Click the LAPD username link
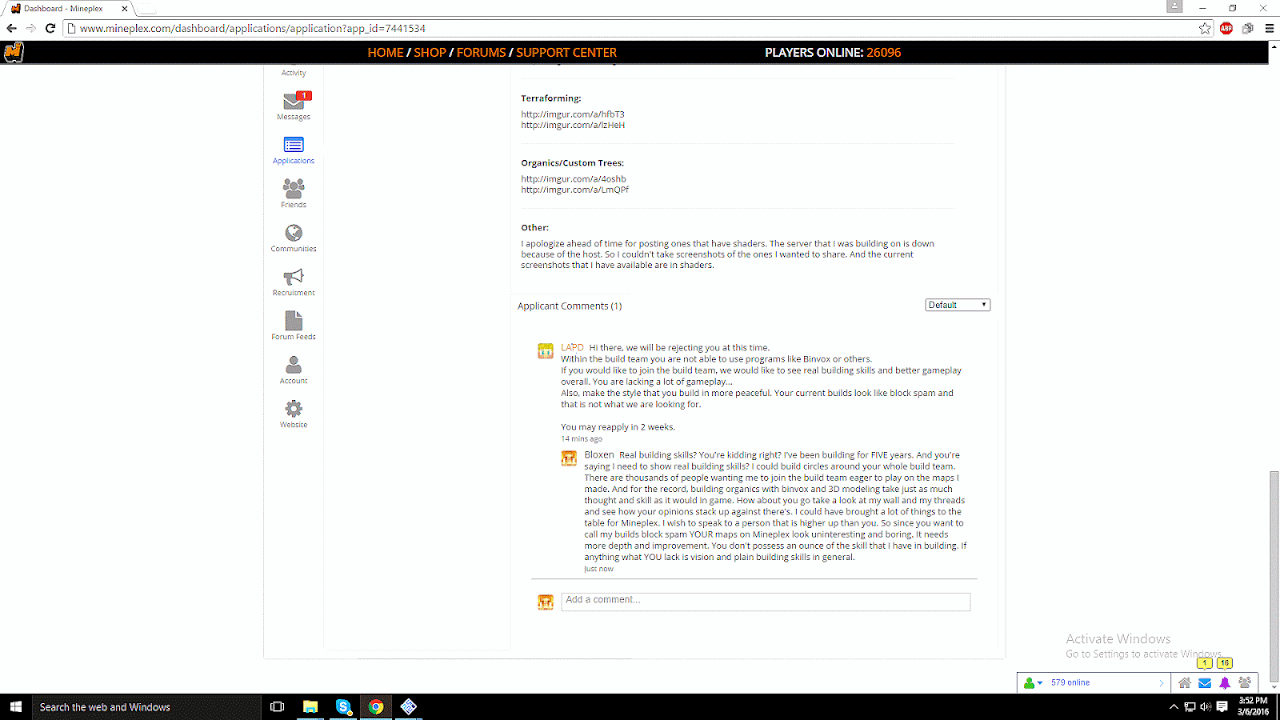This screenshot has height=720, width=1280. tap(572, 348)
